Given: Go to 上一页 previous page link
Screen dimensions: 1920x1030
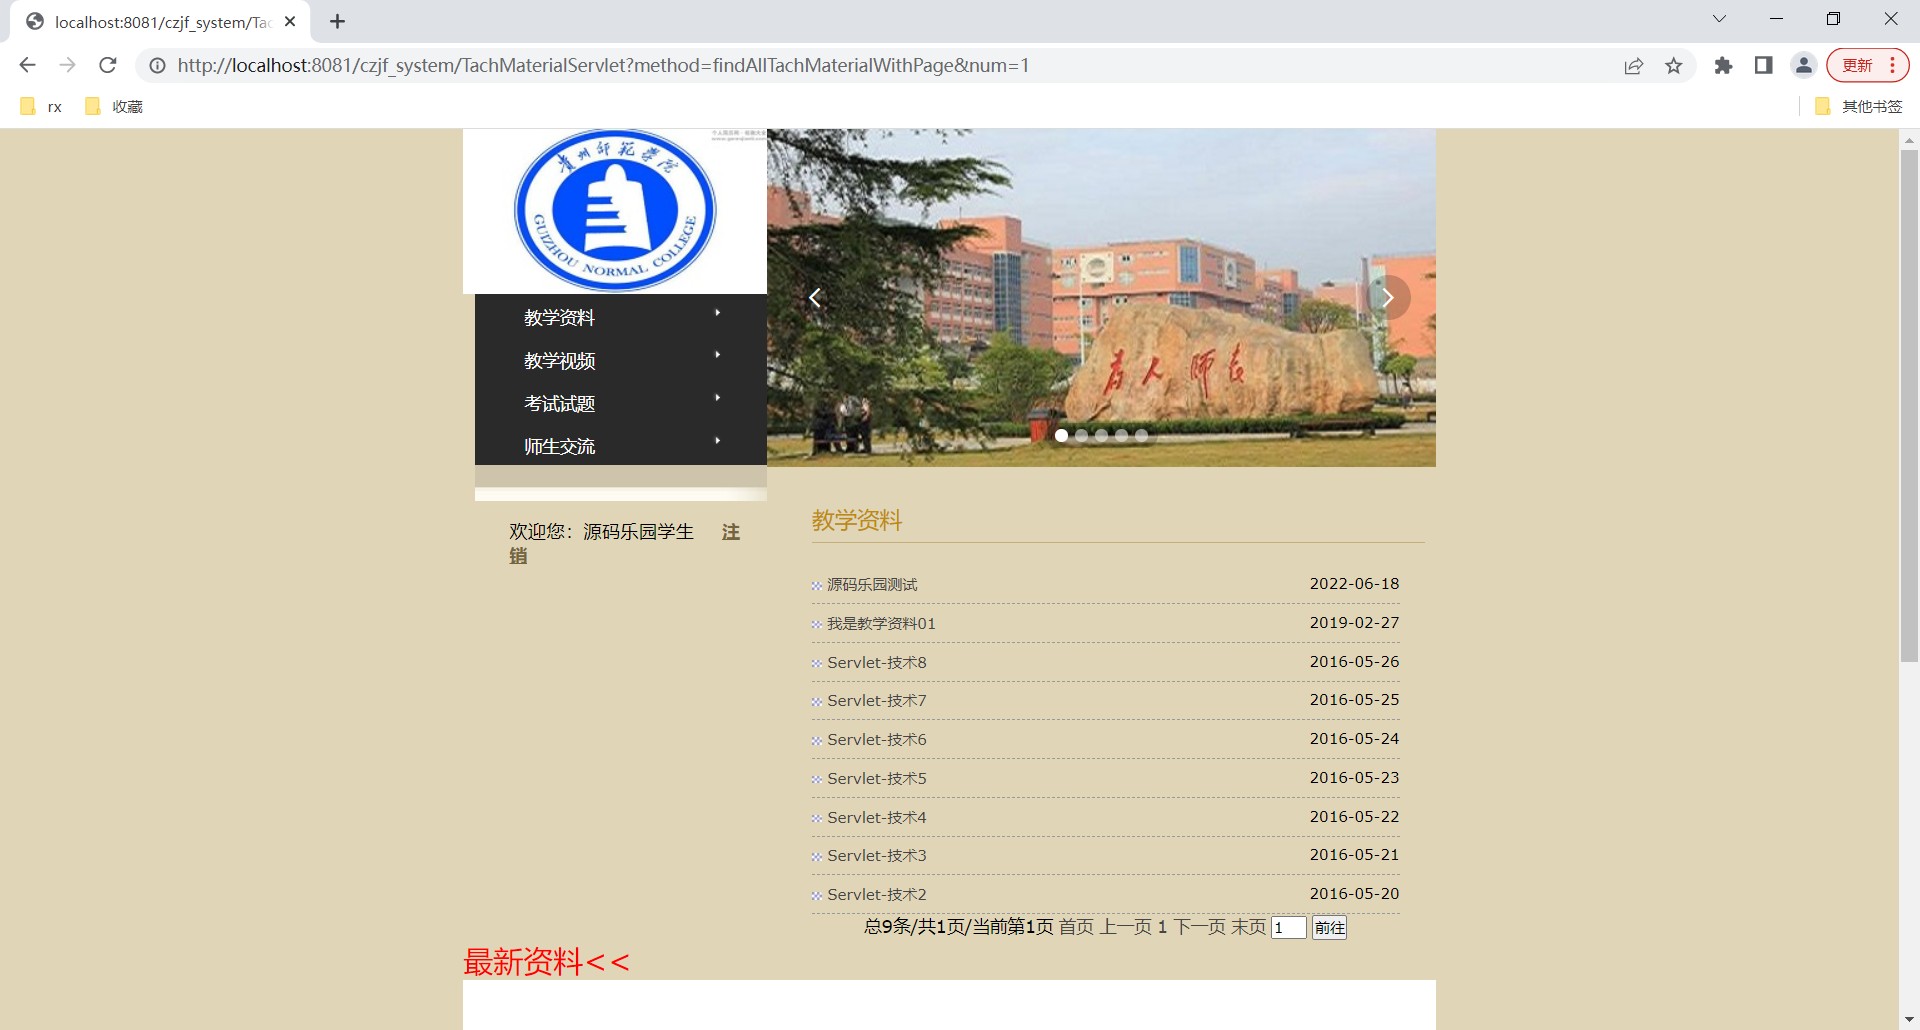Looking at the screenshot, I should [1126, 927].
